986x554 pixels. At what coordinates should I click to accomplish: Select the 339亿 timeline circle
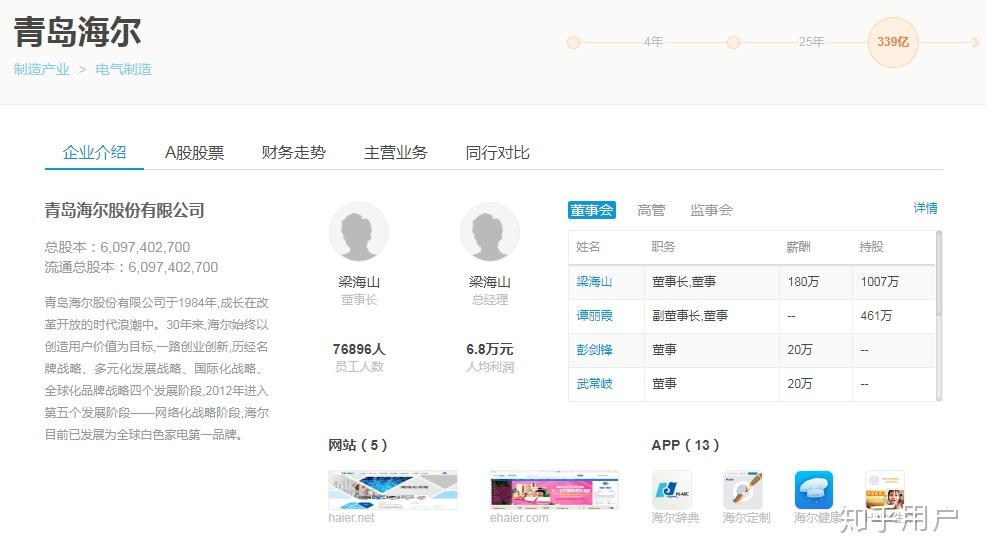tap(893, 42)
